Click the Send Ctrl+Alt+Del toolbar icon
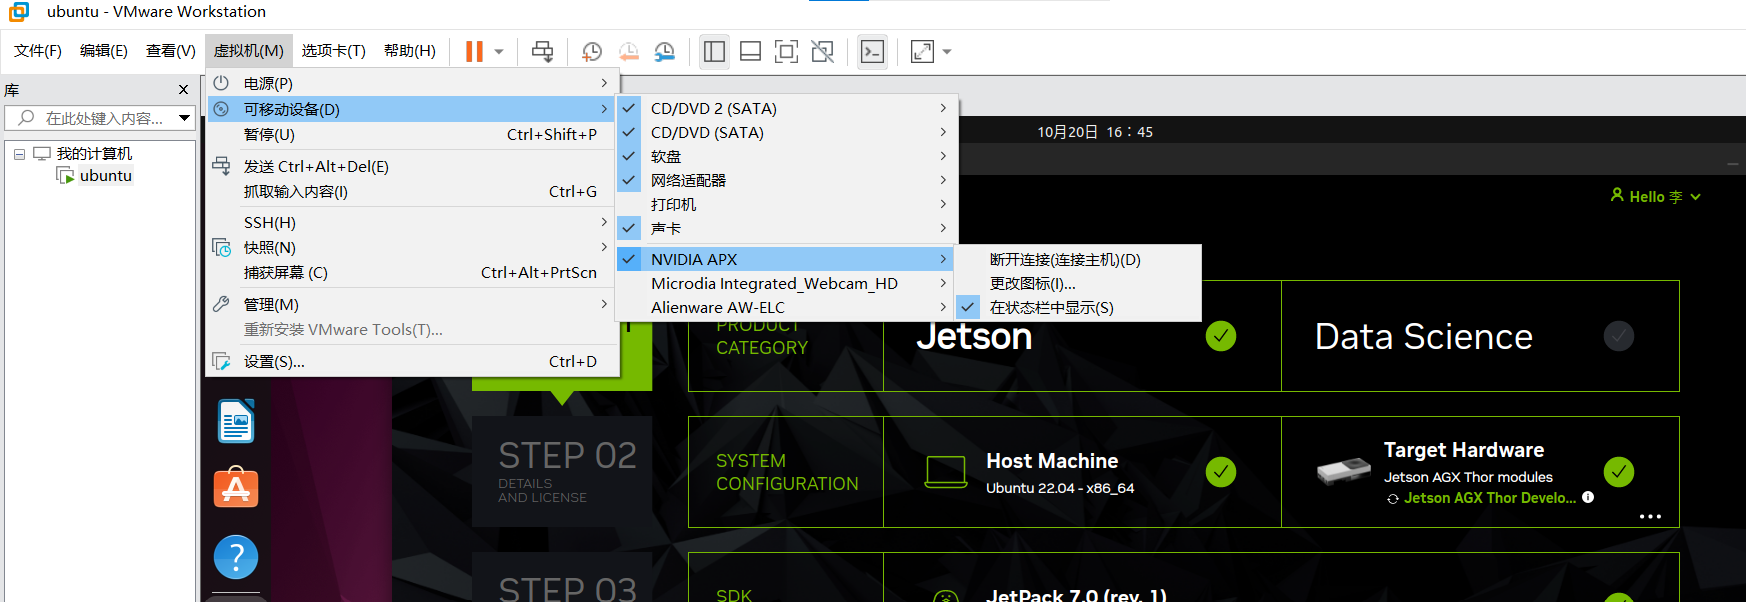Screen dimensions: 1746x602 (543, 51)
